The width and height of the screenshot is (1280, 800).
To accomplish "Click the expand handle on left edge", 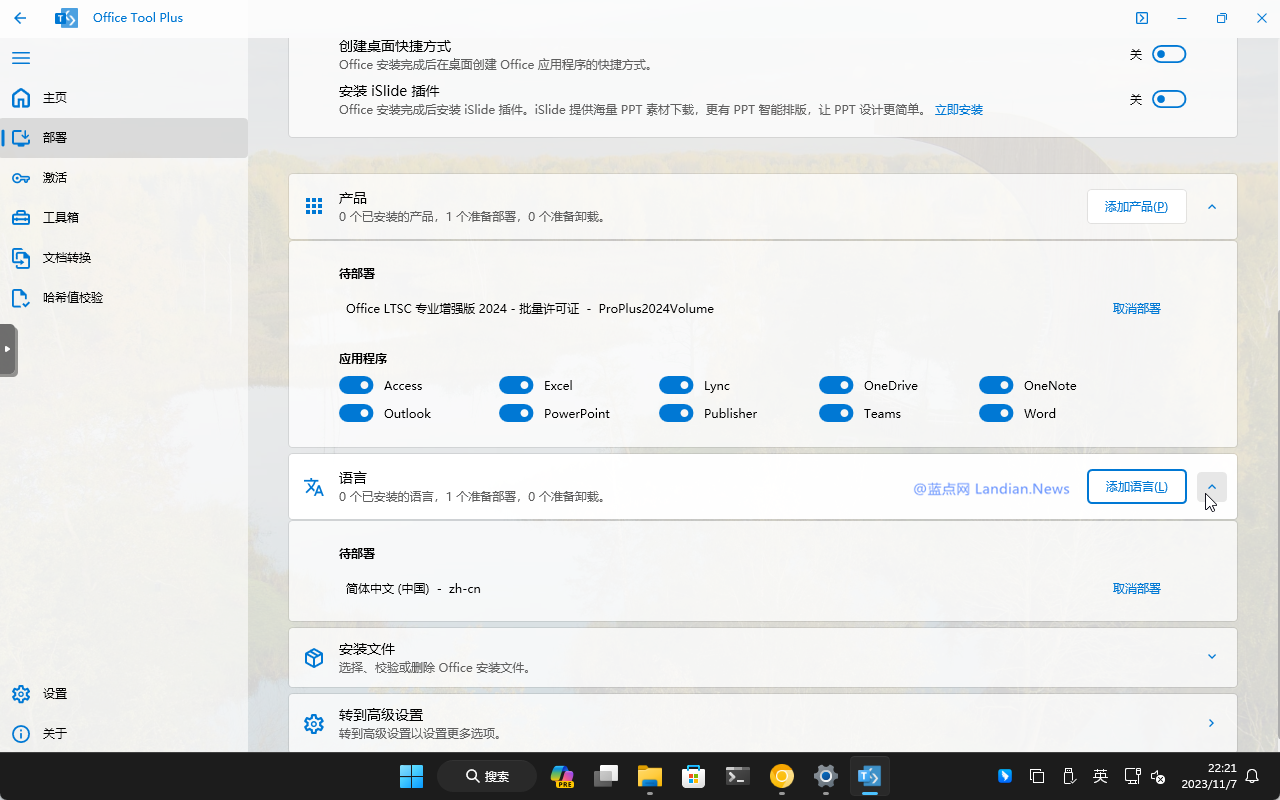I will 8,349.
